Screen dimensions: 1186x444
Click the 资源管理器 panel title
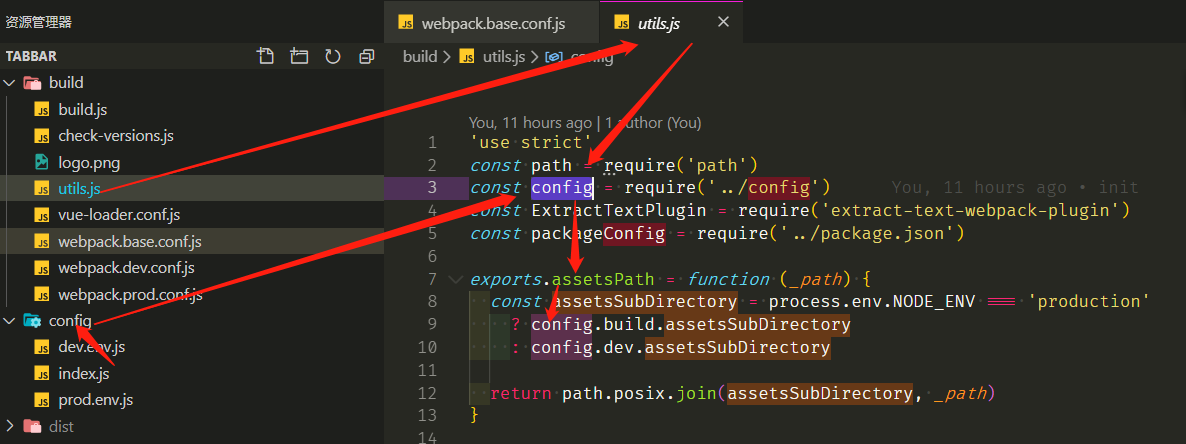pyautogui.click(x=39, y=22)
